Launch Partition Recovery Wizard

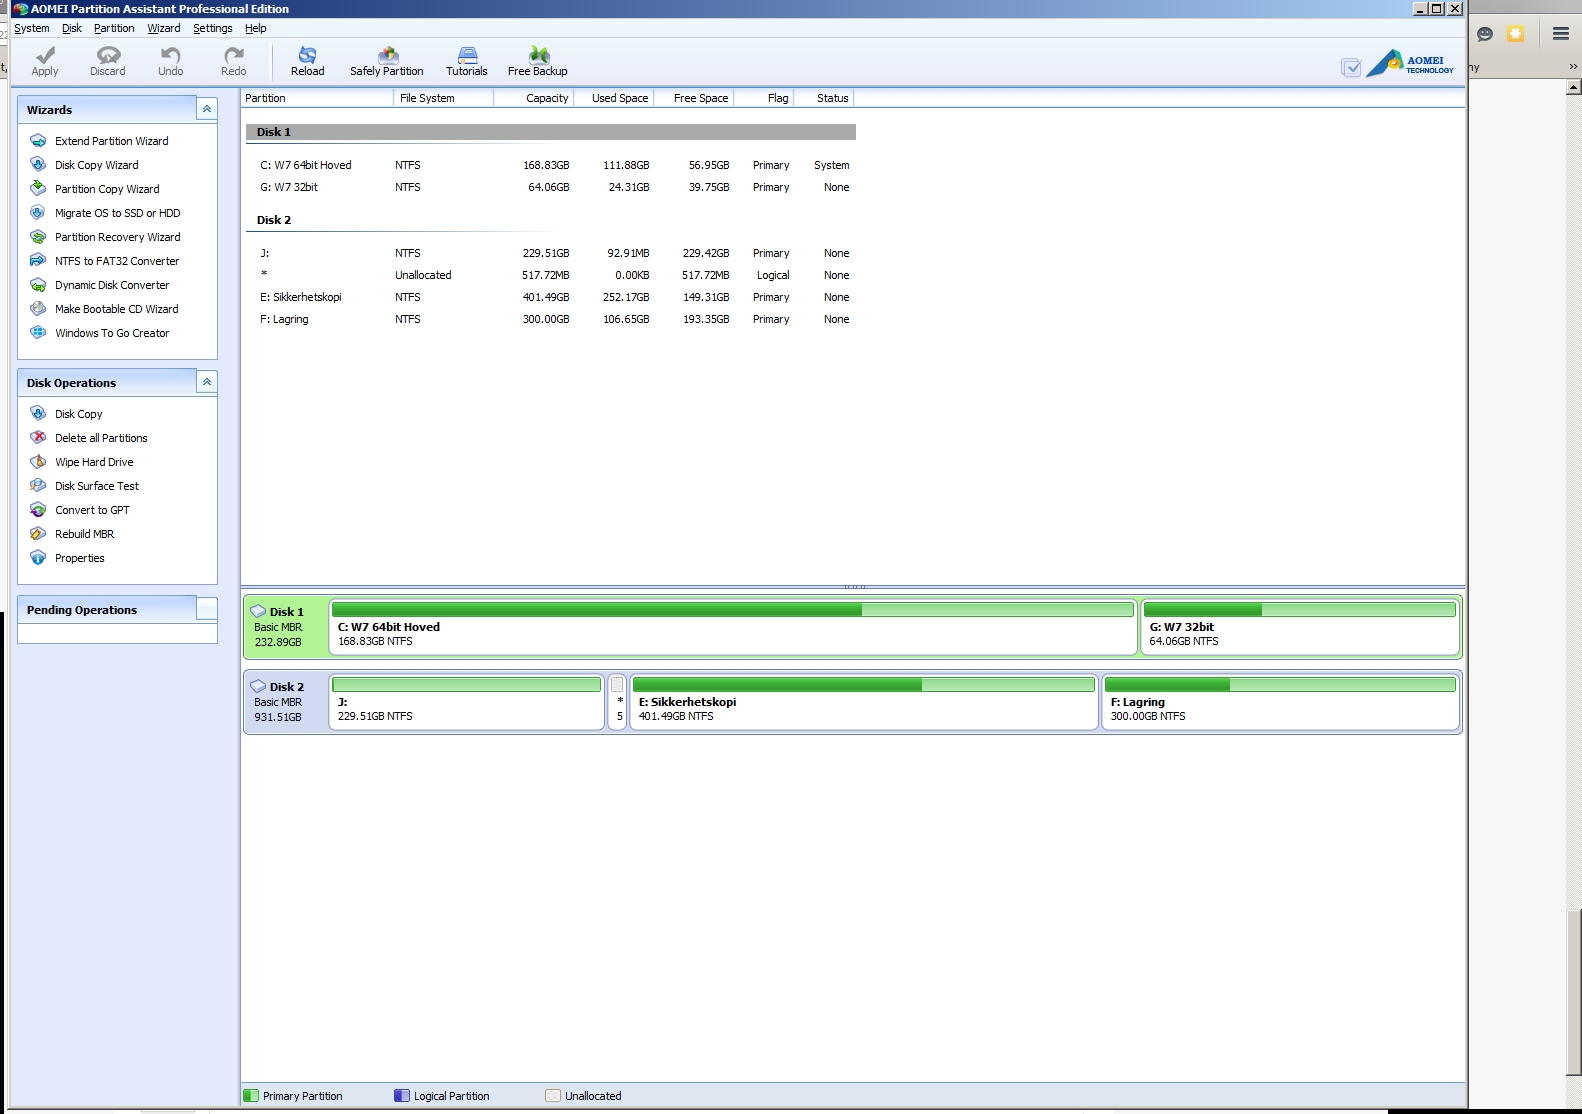tap(117, 237)
